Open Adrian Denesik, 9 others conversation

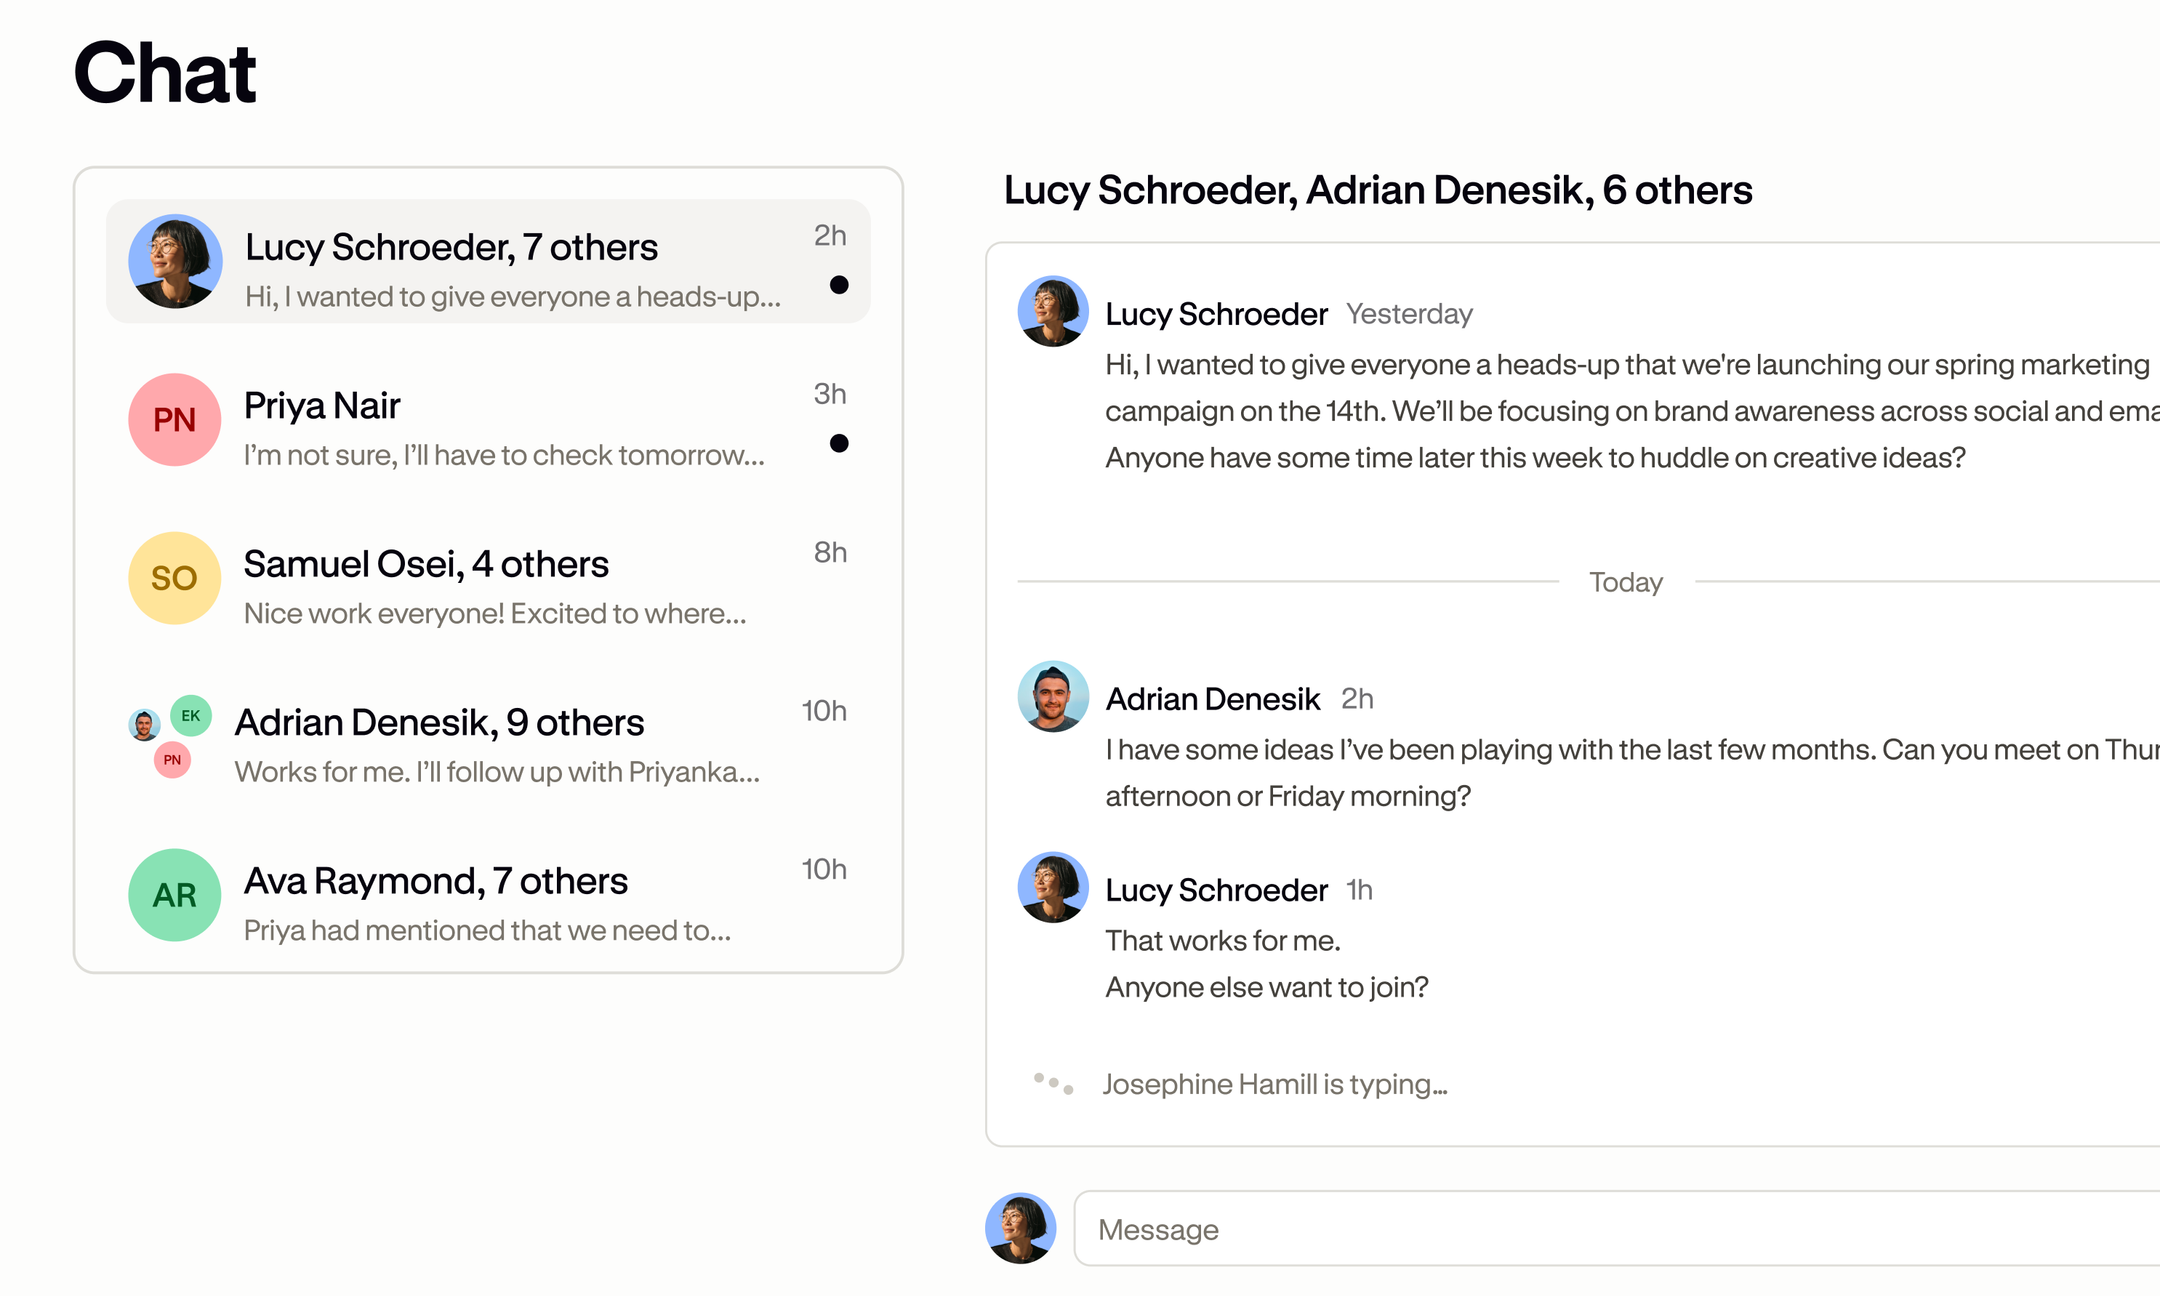[x=488, y=736]
